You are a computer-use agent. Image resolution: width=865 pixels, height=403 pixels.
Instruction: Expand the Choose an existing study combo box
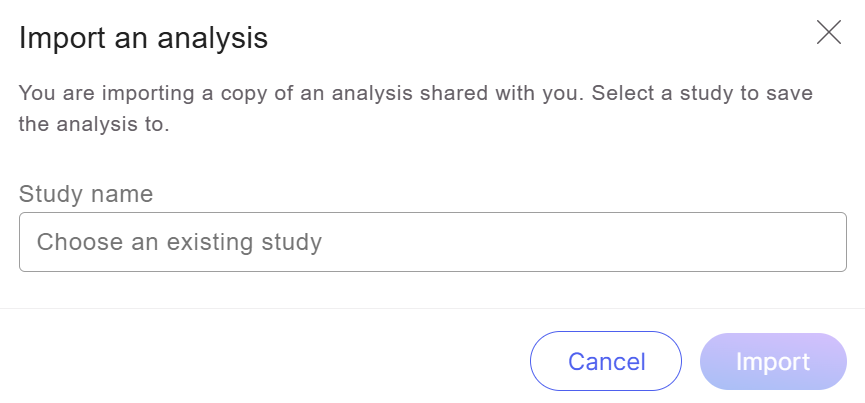click(x=433, y=242)
